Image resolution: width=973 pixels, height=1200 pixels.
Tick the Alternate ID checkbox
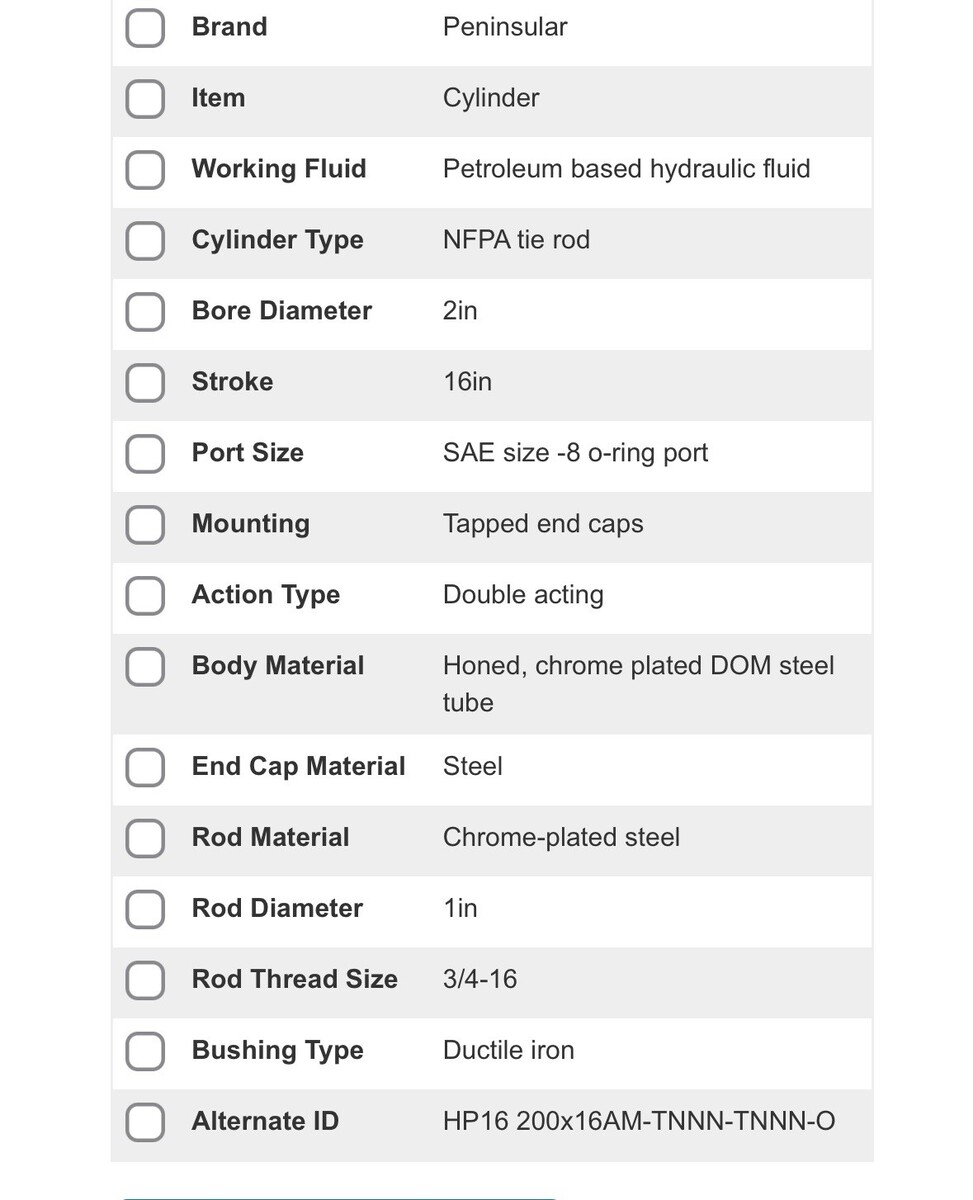pyautogui.click(x=145, y=1122)
